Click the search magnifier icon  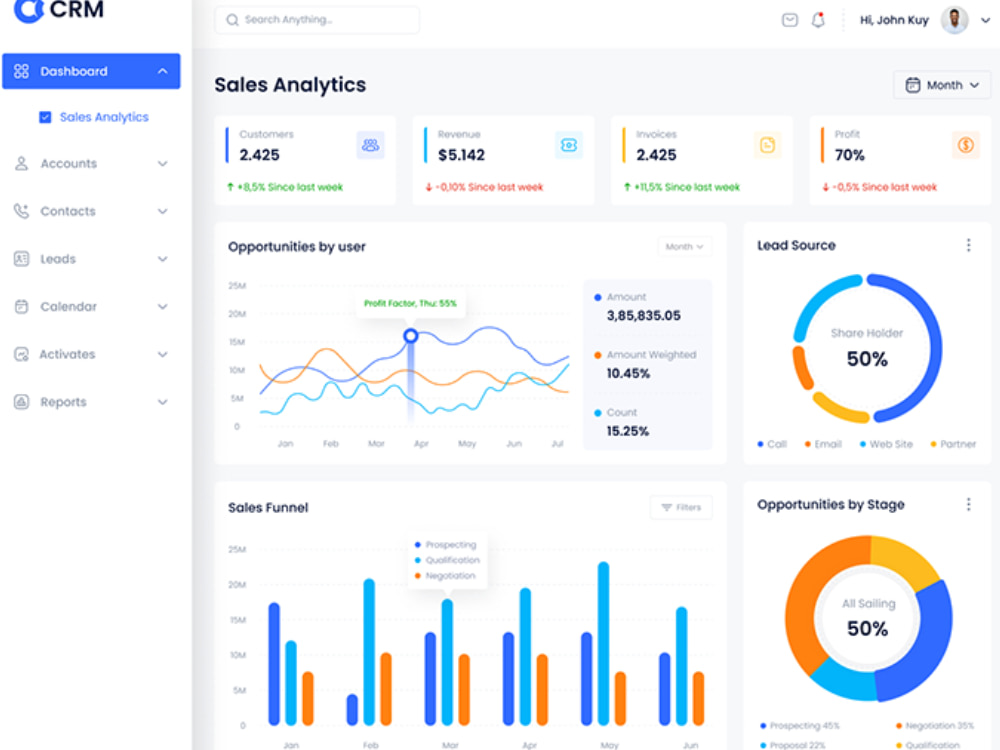[x=233, y=20]
